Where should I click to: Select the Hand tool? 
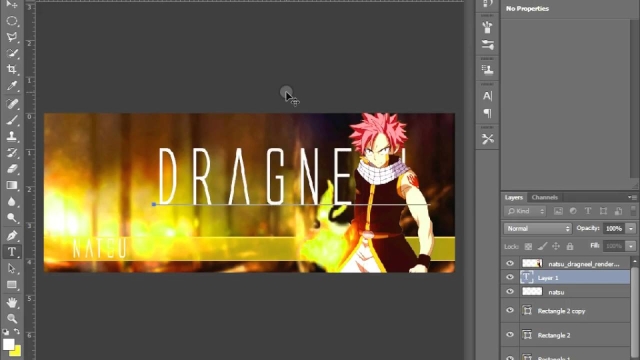pyautogui.click(x=12, y=302)
